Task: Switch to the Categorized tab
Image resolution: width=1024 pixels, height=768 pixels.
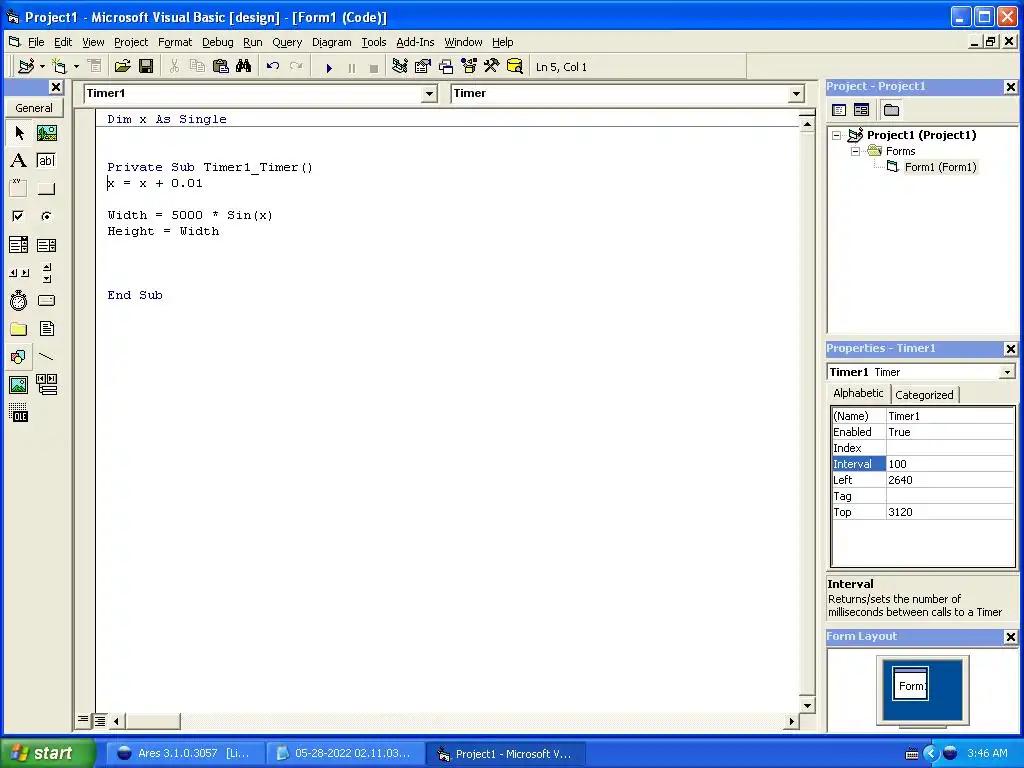Action: (924, 395)
